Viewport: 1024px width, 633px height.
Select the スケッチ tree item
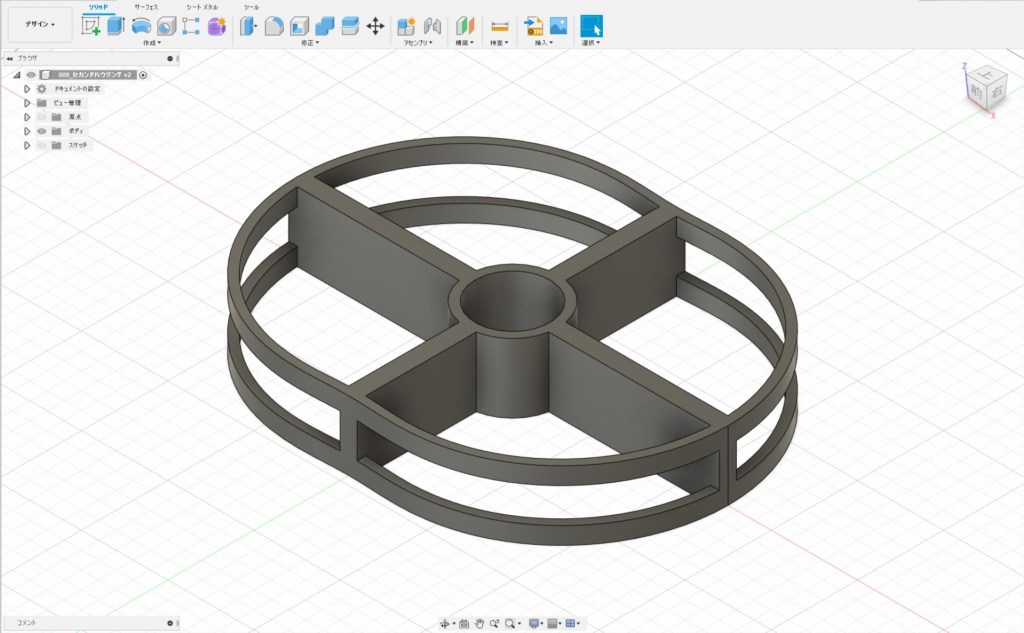pyautogui.click(x=78, y=146)
